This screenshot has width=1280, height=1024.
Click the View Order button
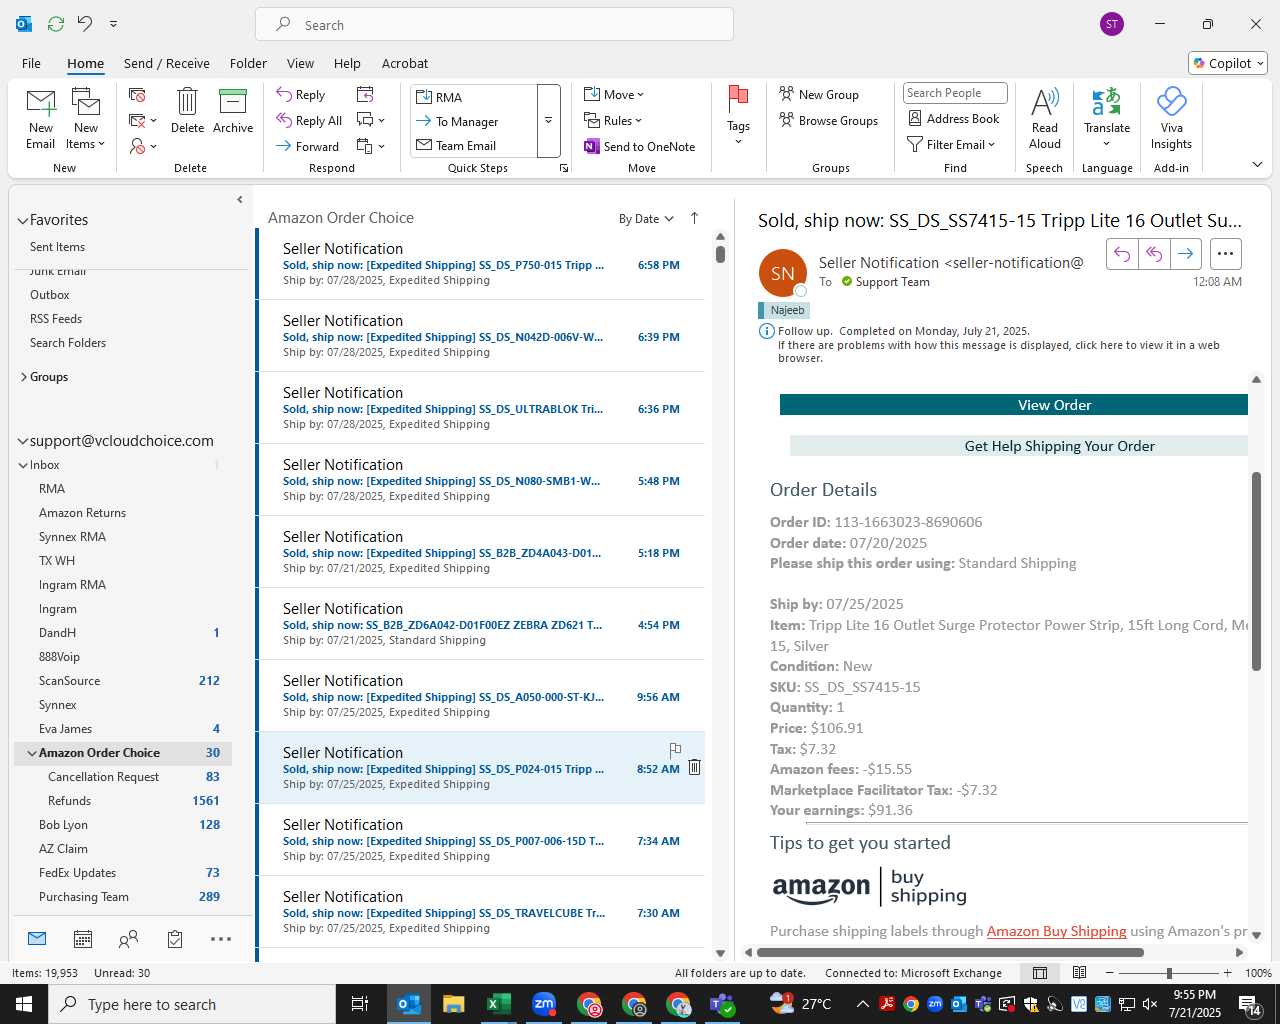1014,405
